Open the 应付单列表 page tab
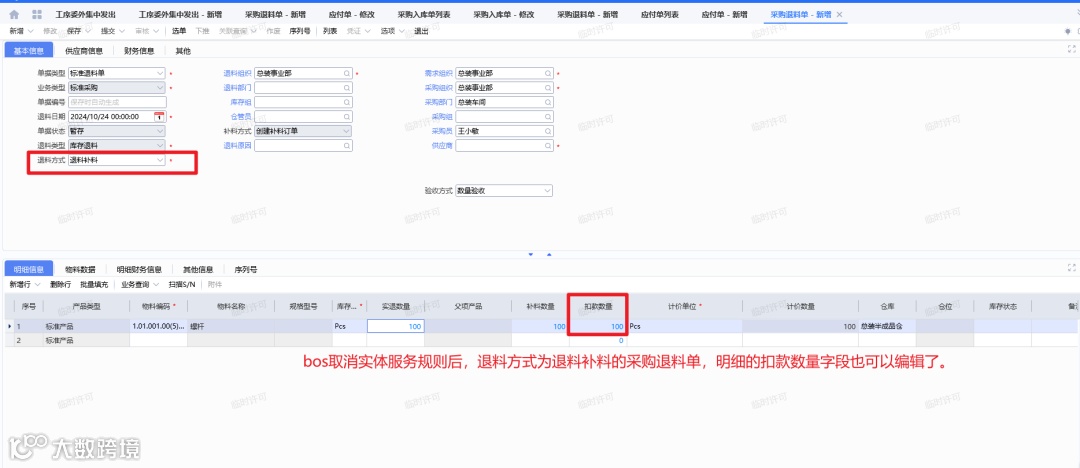 click(x=660, y=14)
